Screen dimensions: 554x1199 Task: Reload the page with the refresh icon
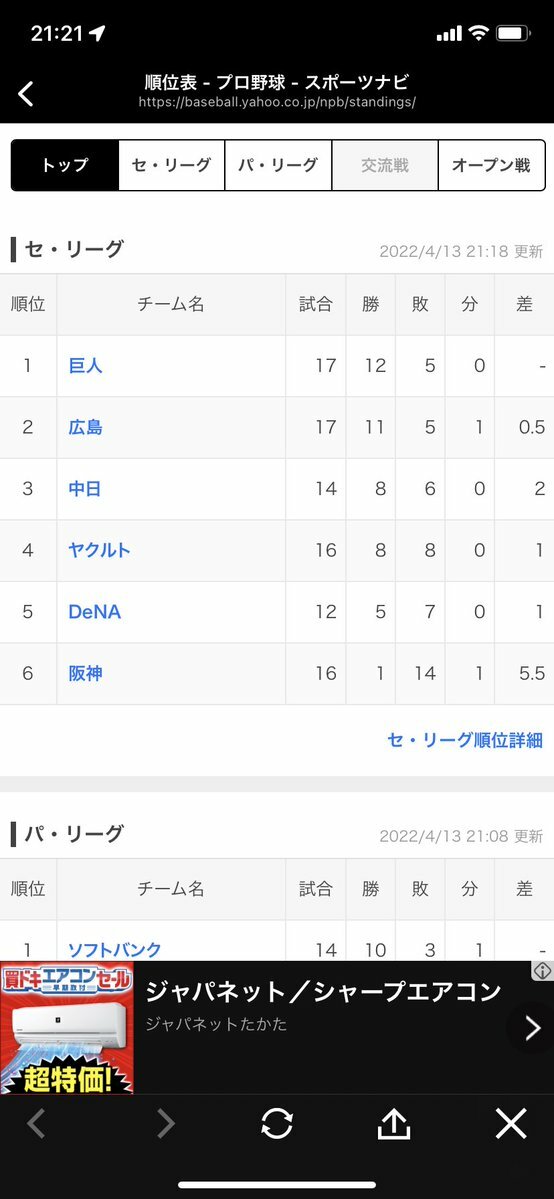pos(276,1124)
